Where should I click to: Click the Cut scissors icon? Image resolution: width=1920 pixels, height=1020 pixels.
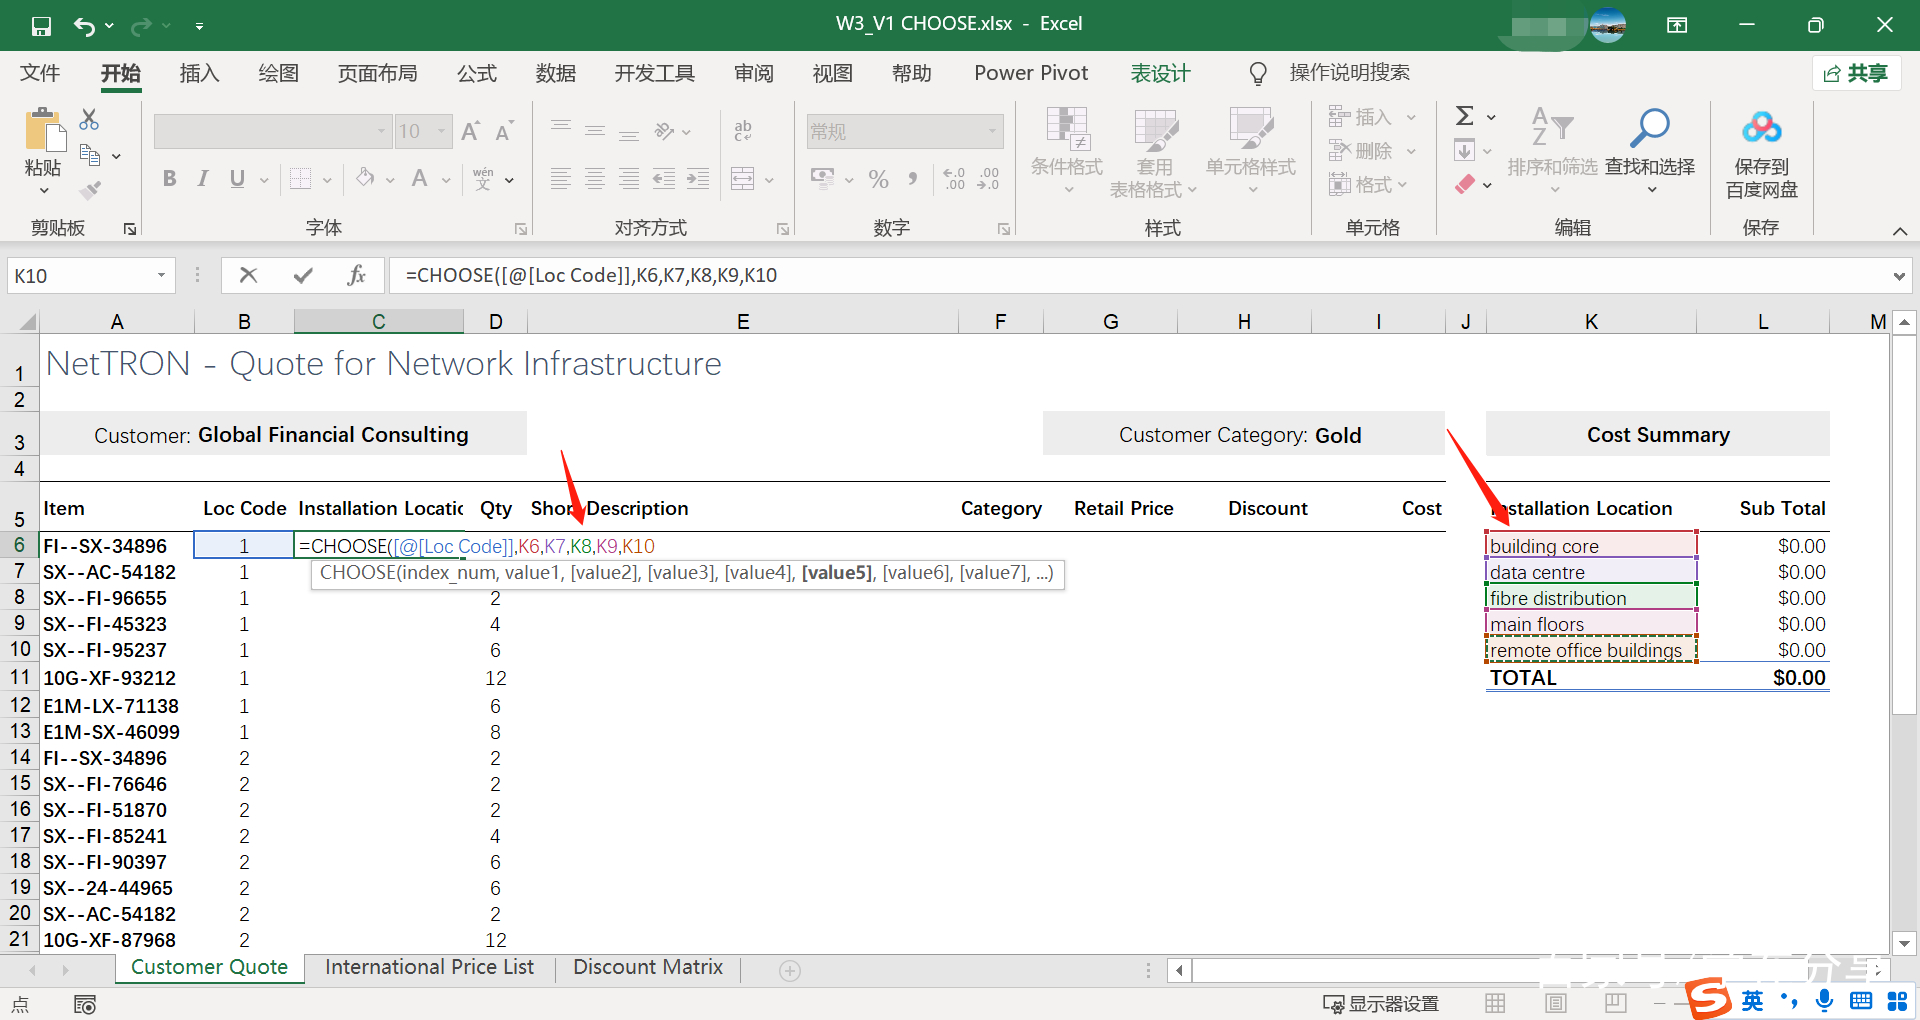click(x=89, y=120)
